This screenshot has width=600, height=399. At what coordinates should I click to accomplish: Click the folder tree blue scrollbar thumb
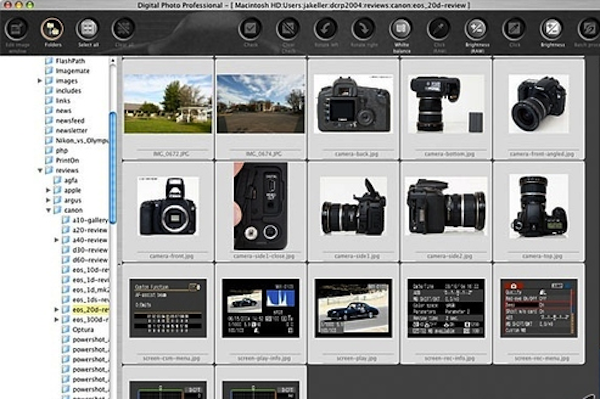113,168
